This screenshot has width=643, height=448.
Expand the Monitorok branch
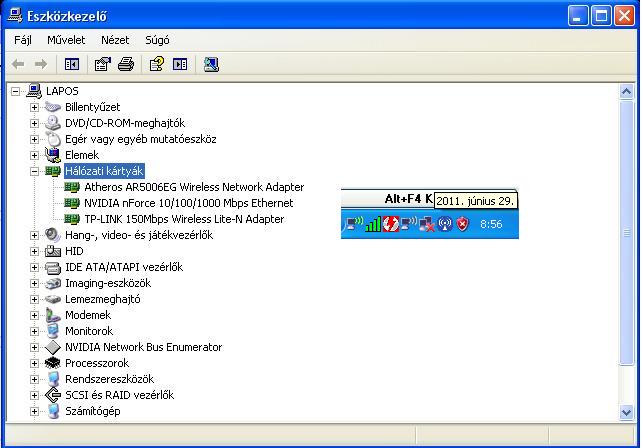pos(34,331)
